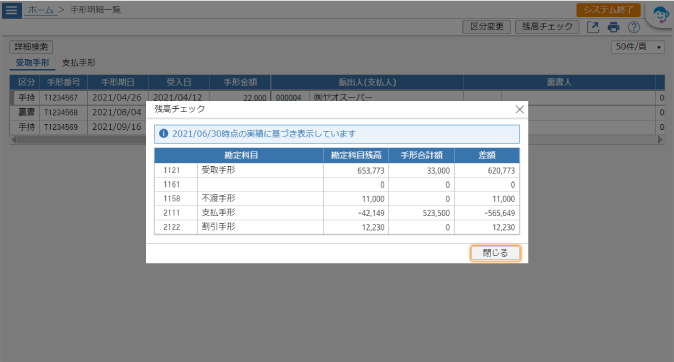Click the right arrow of the horizontal scrollbar

pos(660,140)
